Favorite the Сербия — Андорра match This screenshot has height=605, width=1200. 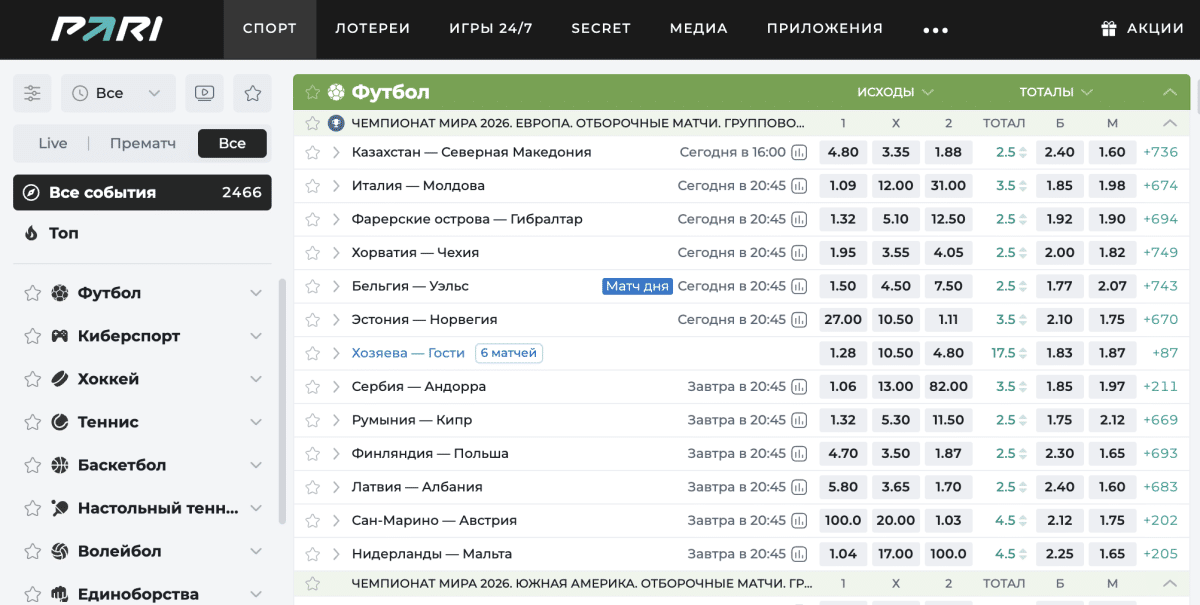click(x=312, y=387)
